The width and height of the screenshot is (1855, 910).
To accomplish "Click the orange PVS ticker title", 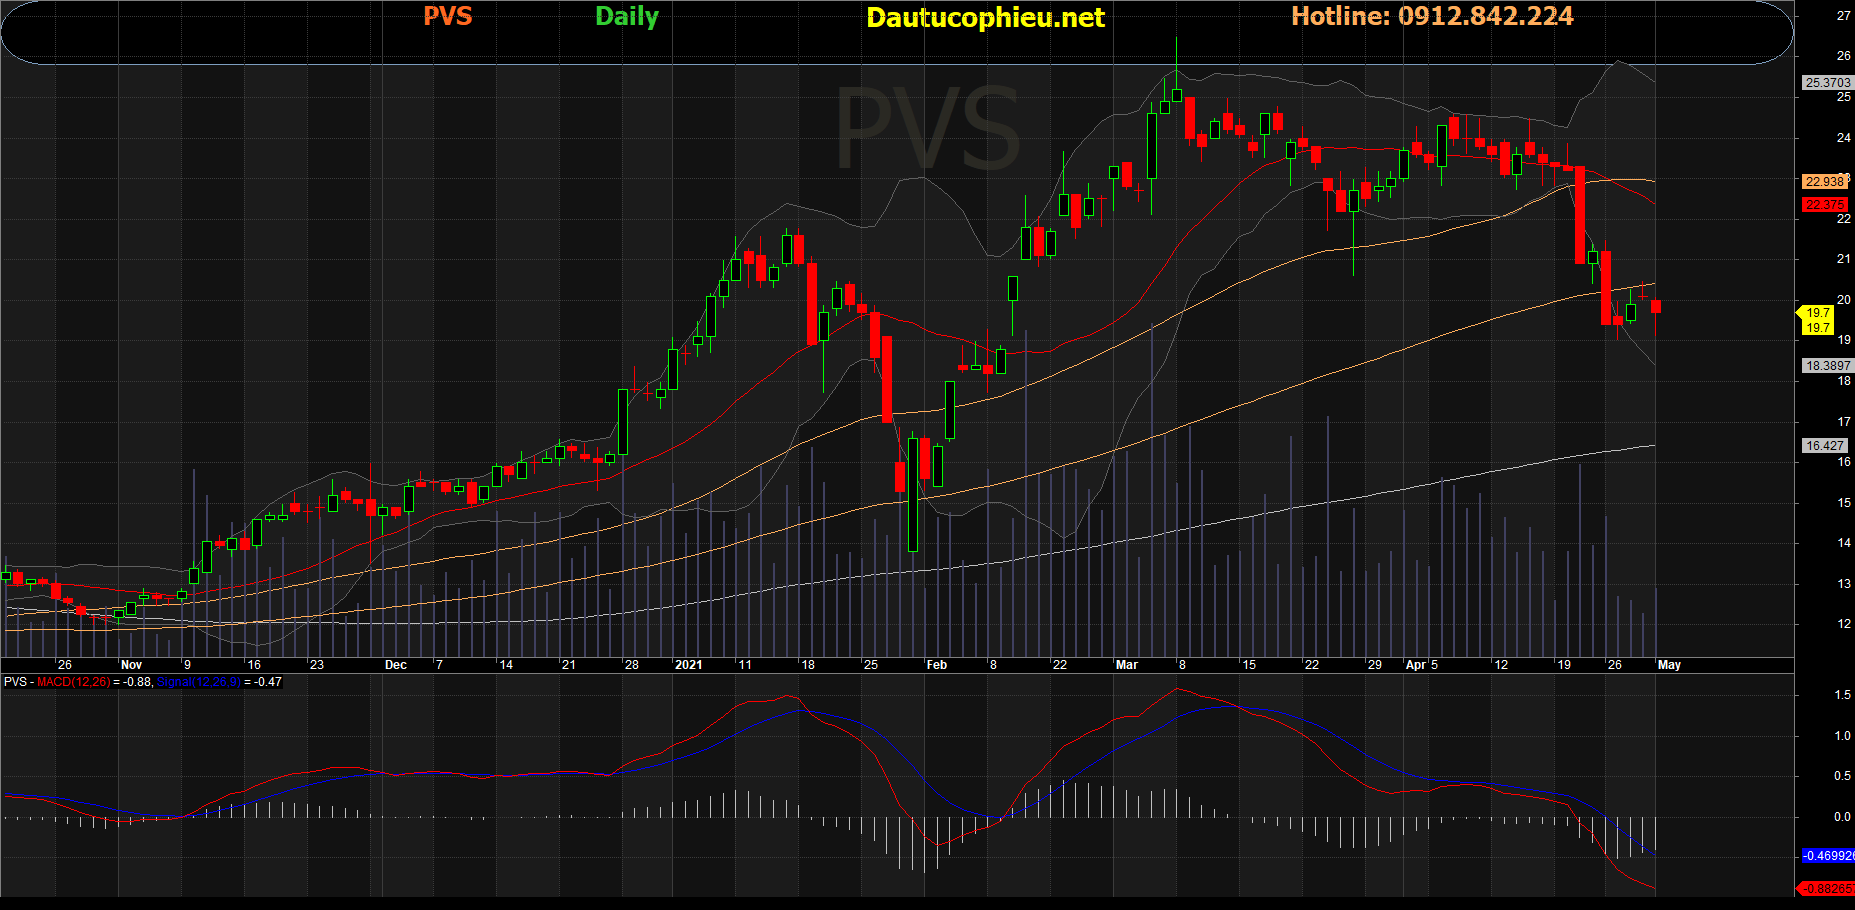I will tap(447, 16).
